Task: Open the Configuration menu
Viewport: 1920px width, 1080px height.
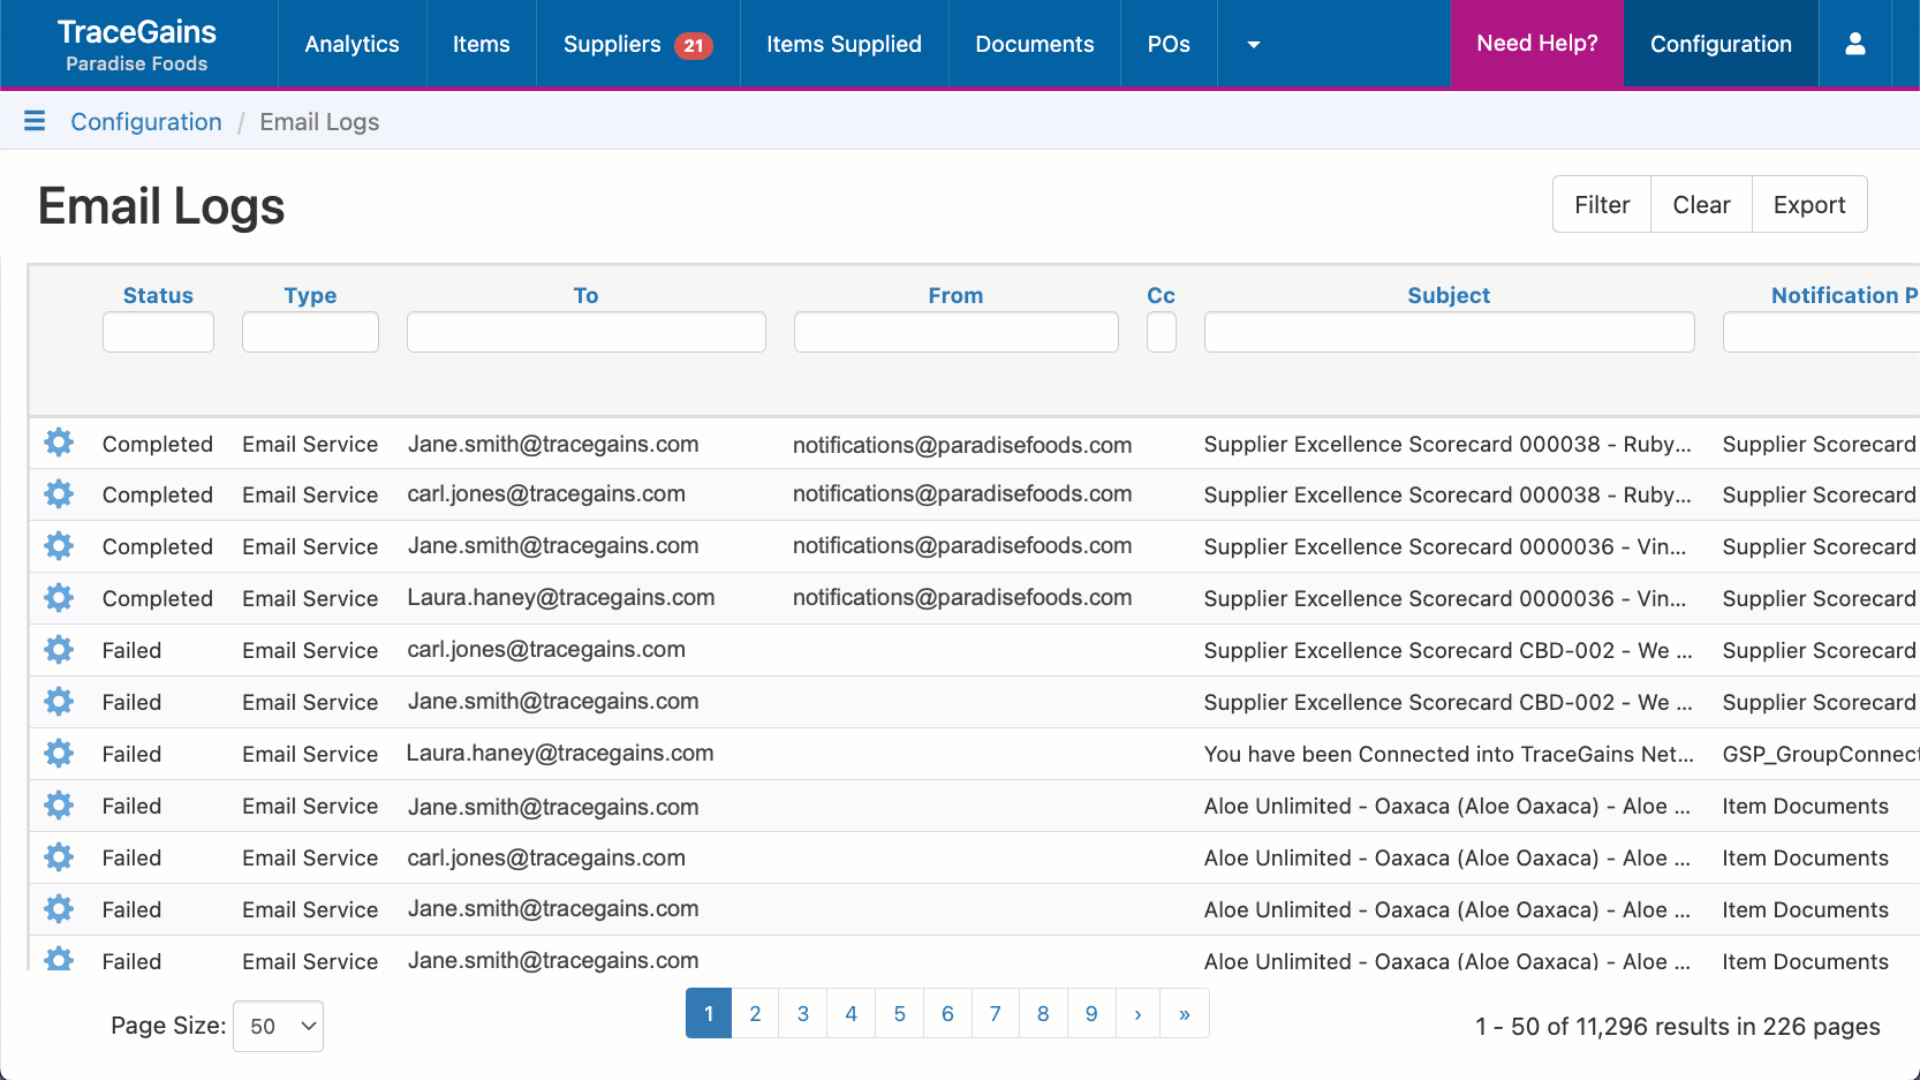Action: 1720,44
